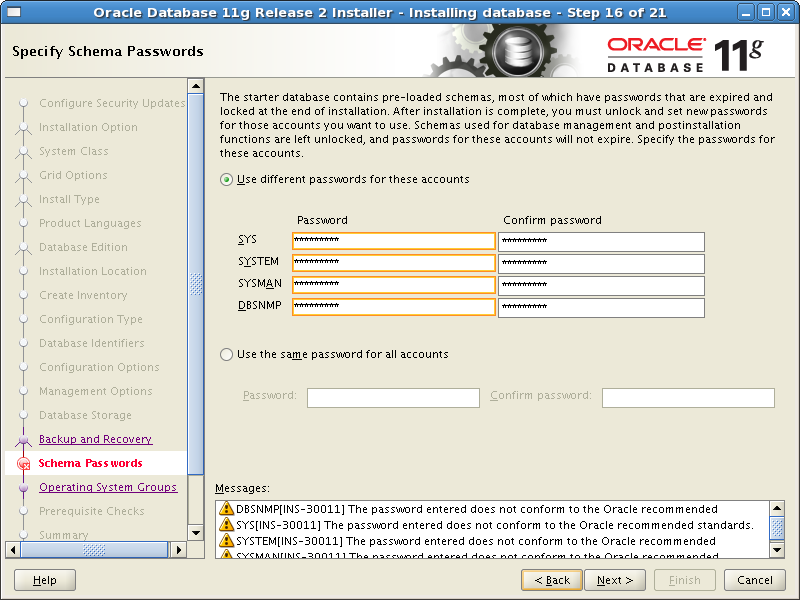Click the Database Edition step
The width and height of the screenshot is (800, 600).
tap(84, 247)
